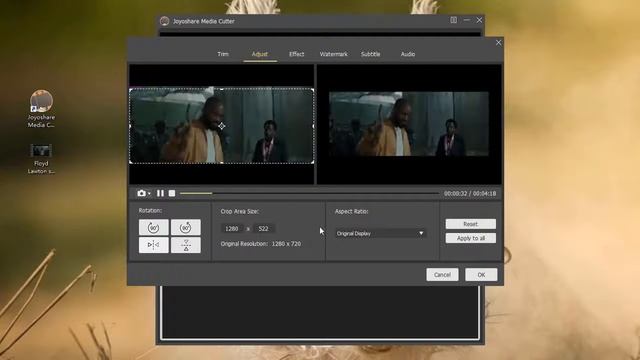
Task: Select the Adjust tab
Action: pos(260,54)
